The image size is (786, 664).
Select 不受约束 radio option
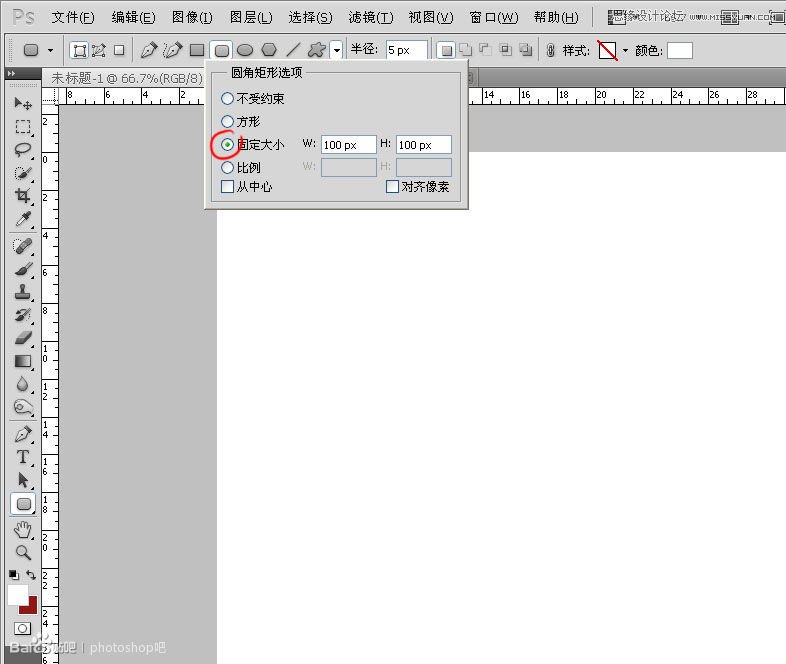pos(227,99)
